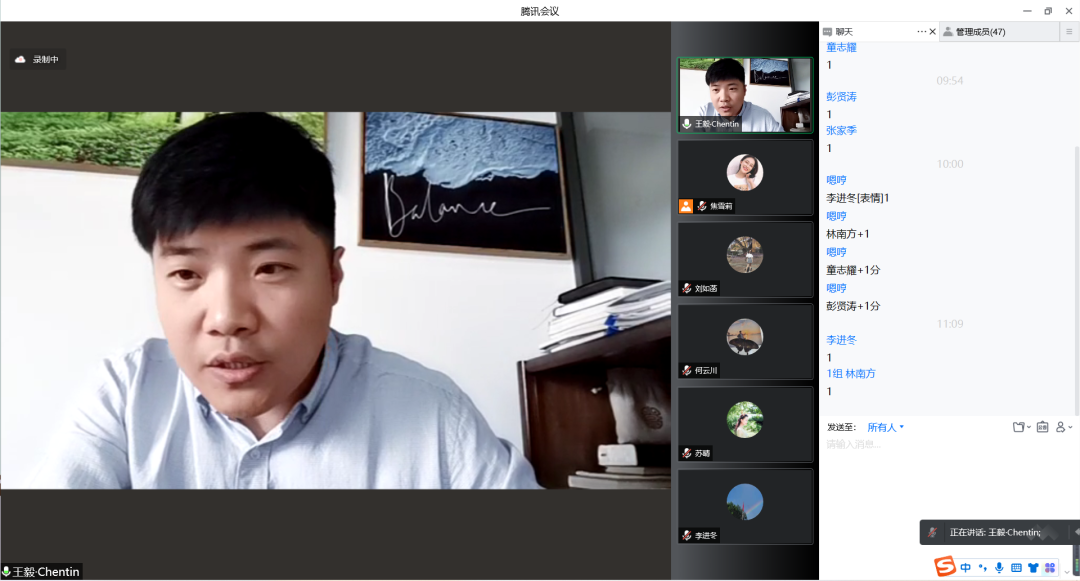Image resolution: width=1080 pixels, height=581 pixels.
Task: Click the microphone icon beside 王毅·Chentin main video label
Action: (x=6, y=571)
